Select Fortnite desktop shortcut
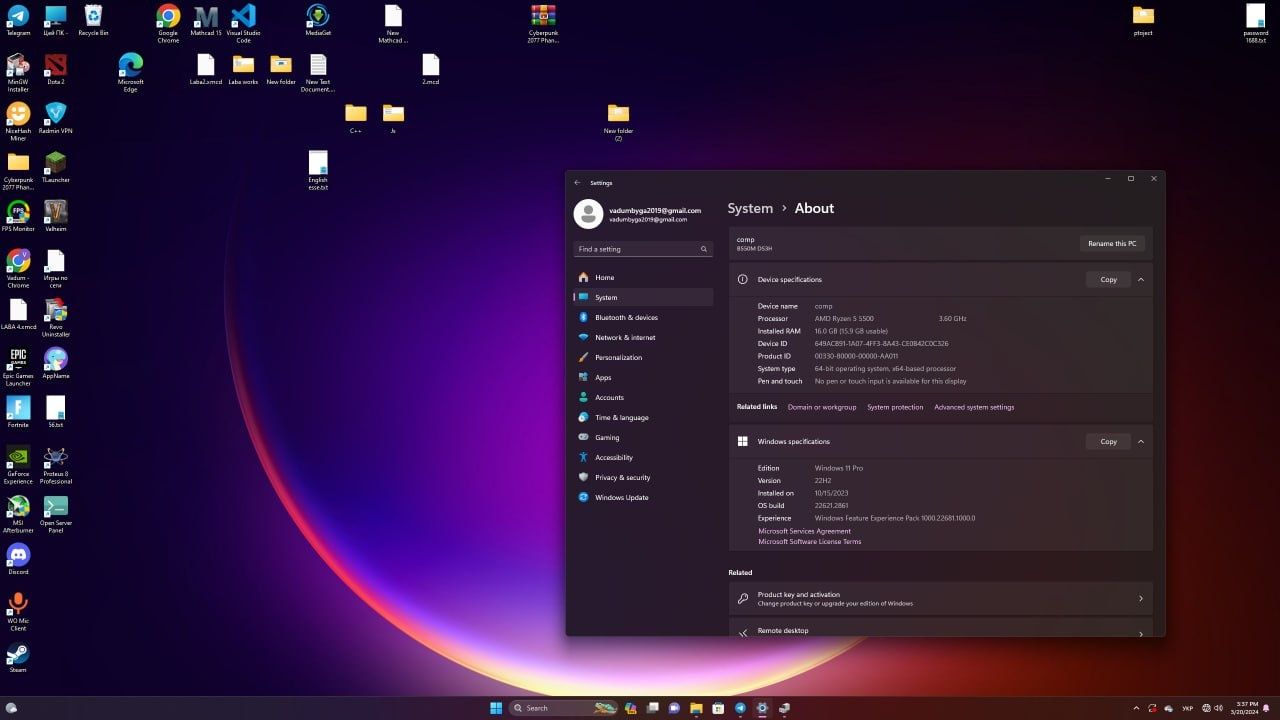The image size is (1280, 720). pyautogui.click(x=18, y=413)
